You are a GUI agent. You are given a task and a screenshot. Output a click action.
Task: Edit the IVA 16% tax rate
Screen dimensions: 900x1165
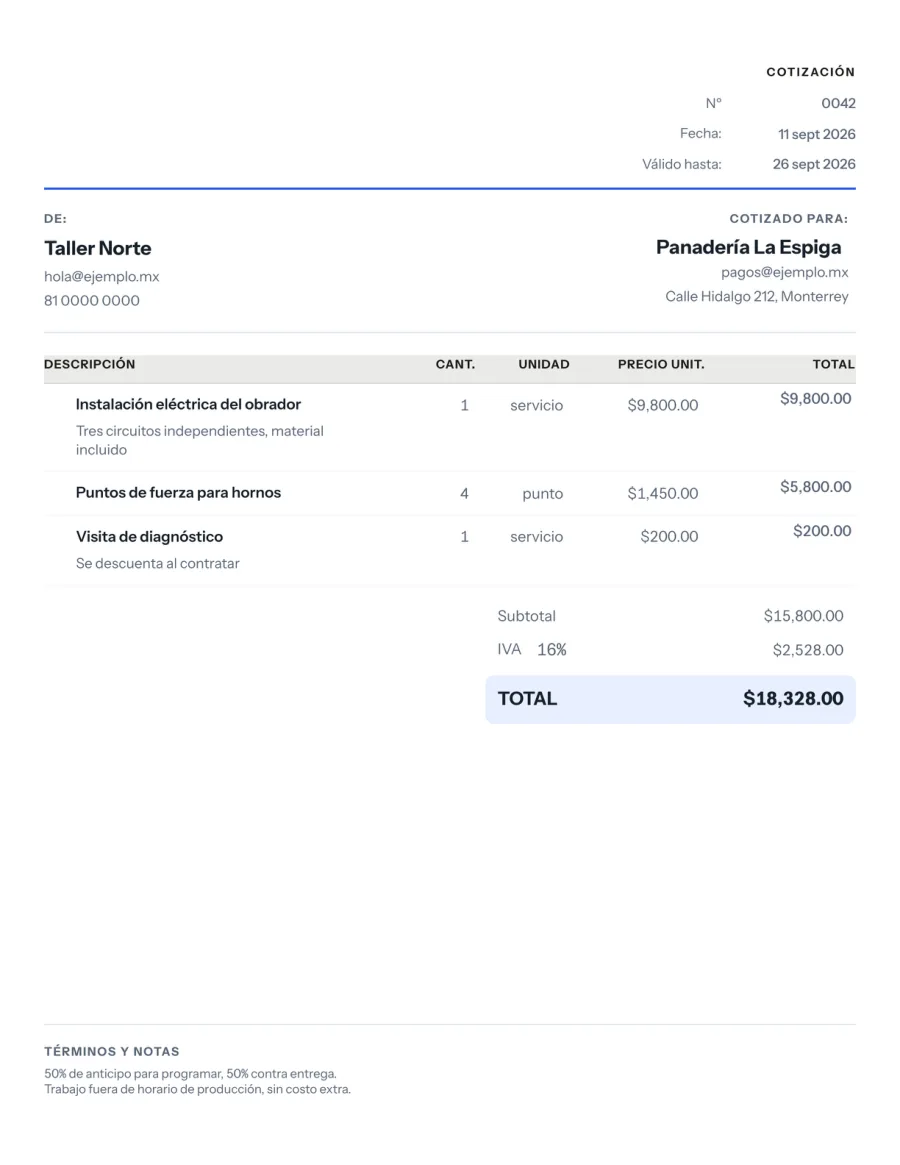[x=551, y=650]
